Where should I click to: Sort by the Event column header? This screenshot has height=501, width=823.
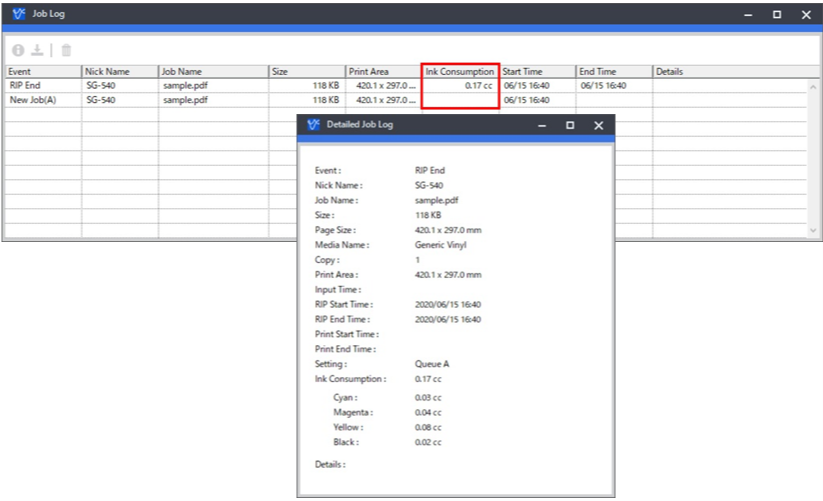click(42, 72)
